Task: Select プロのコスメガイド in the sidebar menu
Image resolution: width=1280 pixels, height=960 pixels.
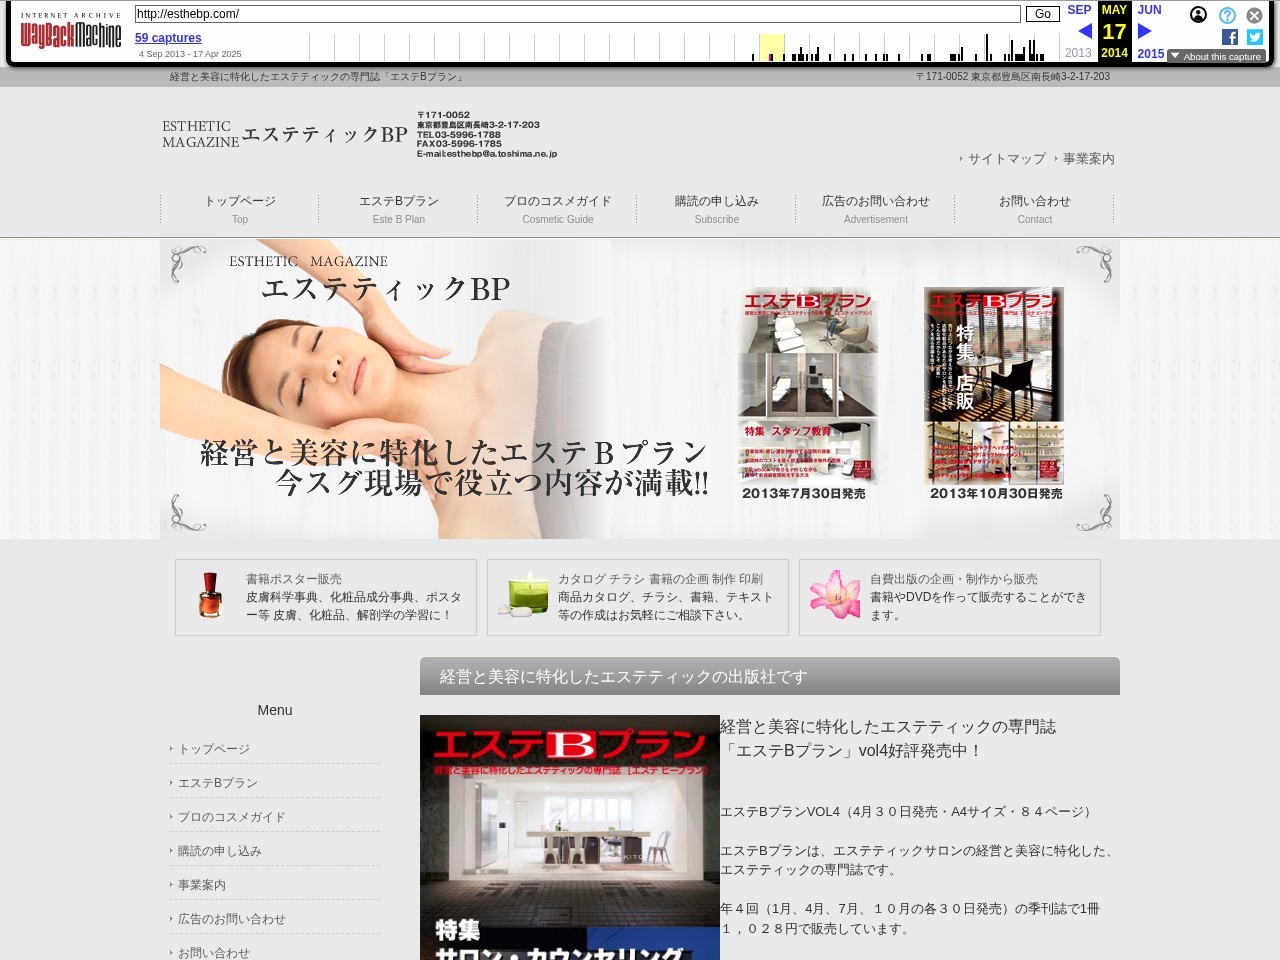Action: 231,817
